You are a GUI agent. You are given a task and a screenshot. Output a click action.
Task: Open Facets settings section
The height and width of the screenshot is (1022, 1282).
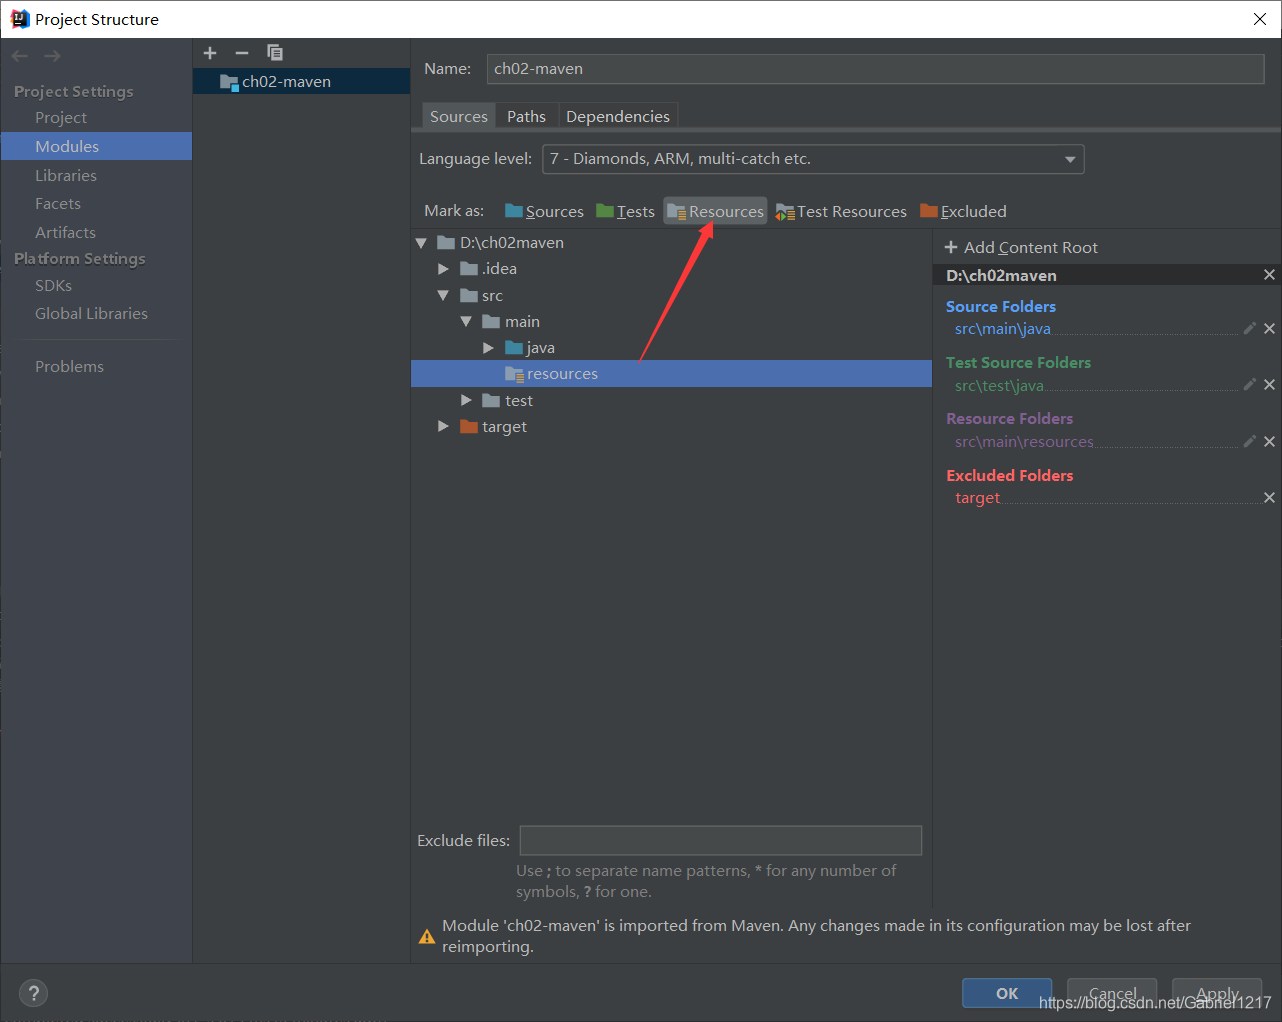(58, 204)
